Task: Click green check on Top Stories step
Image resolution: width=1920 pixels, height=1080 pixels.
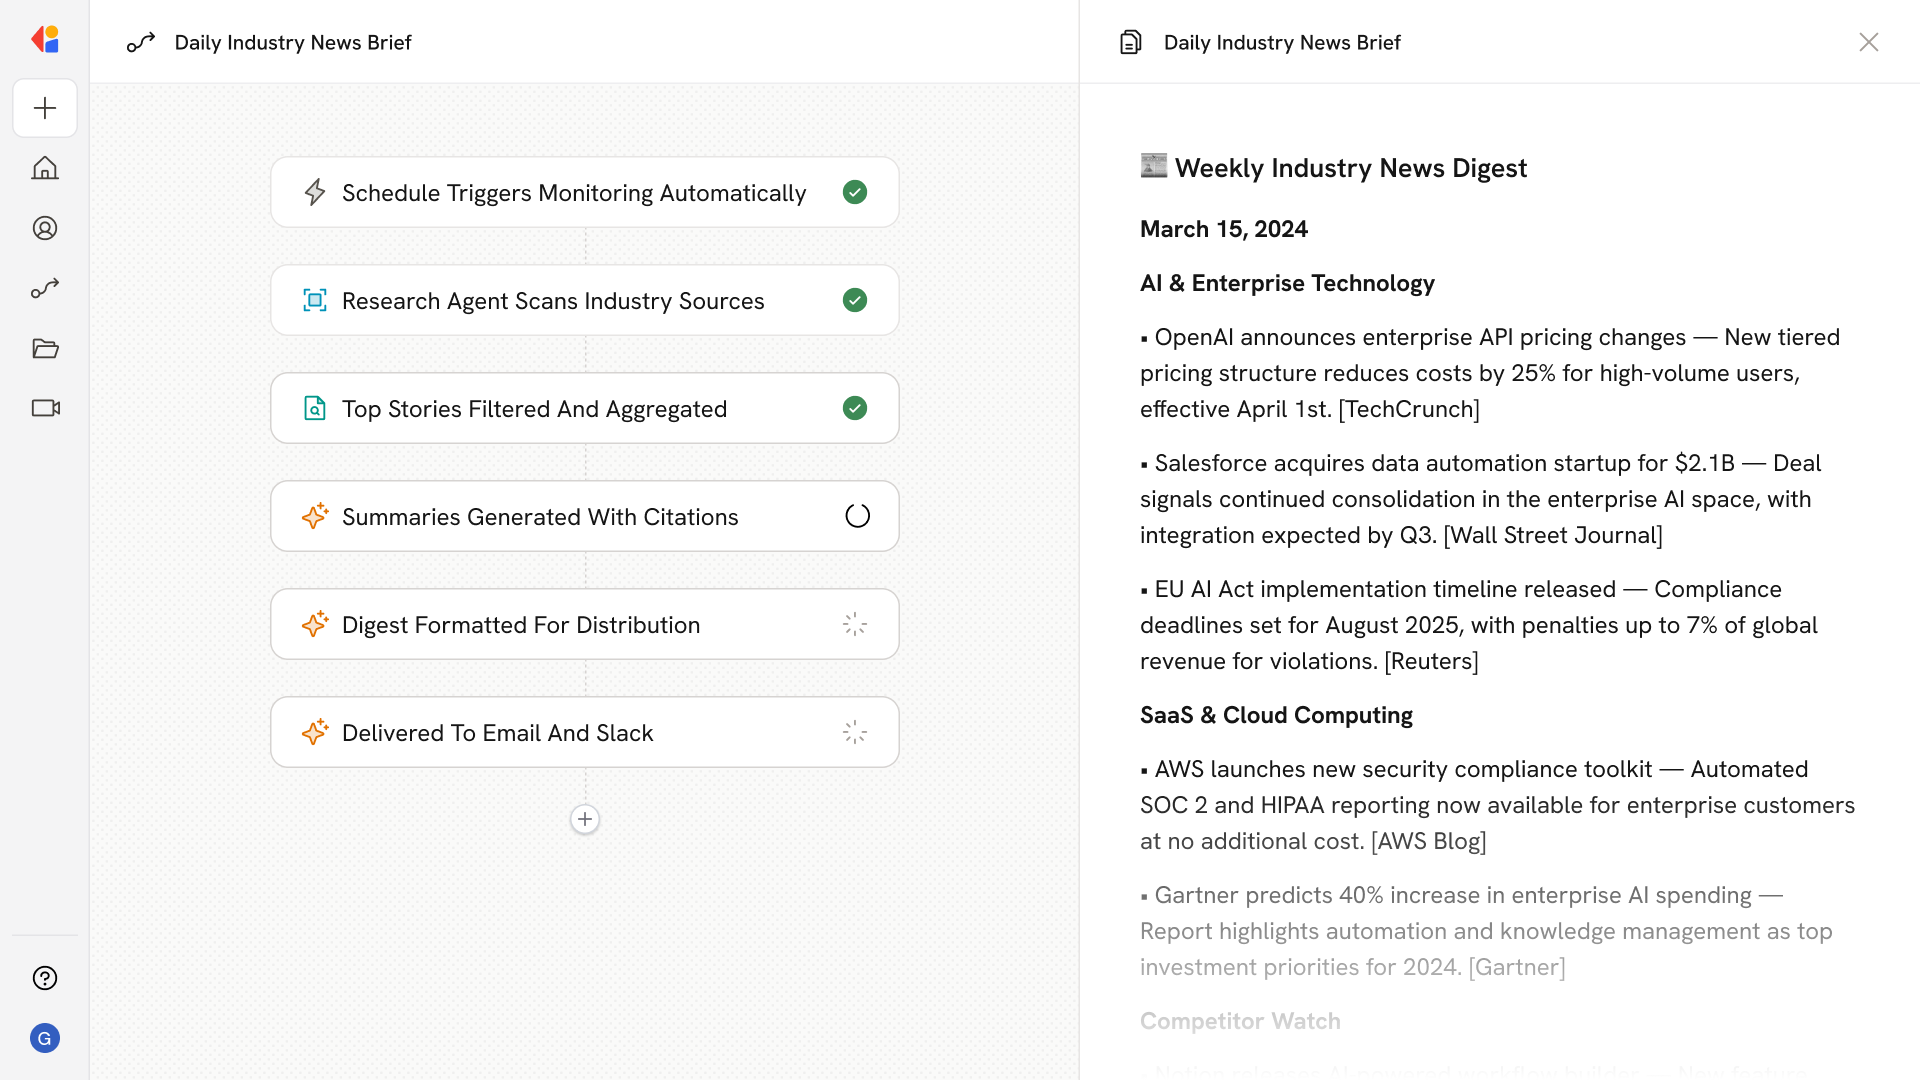Action: click(x=855, y=408)
